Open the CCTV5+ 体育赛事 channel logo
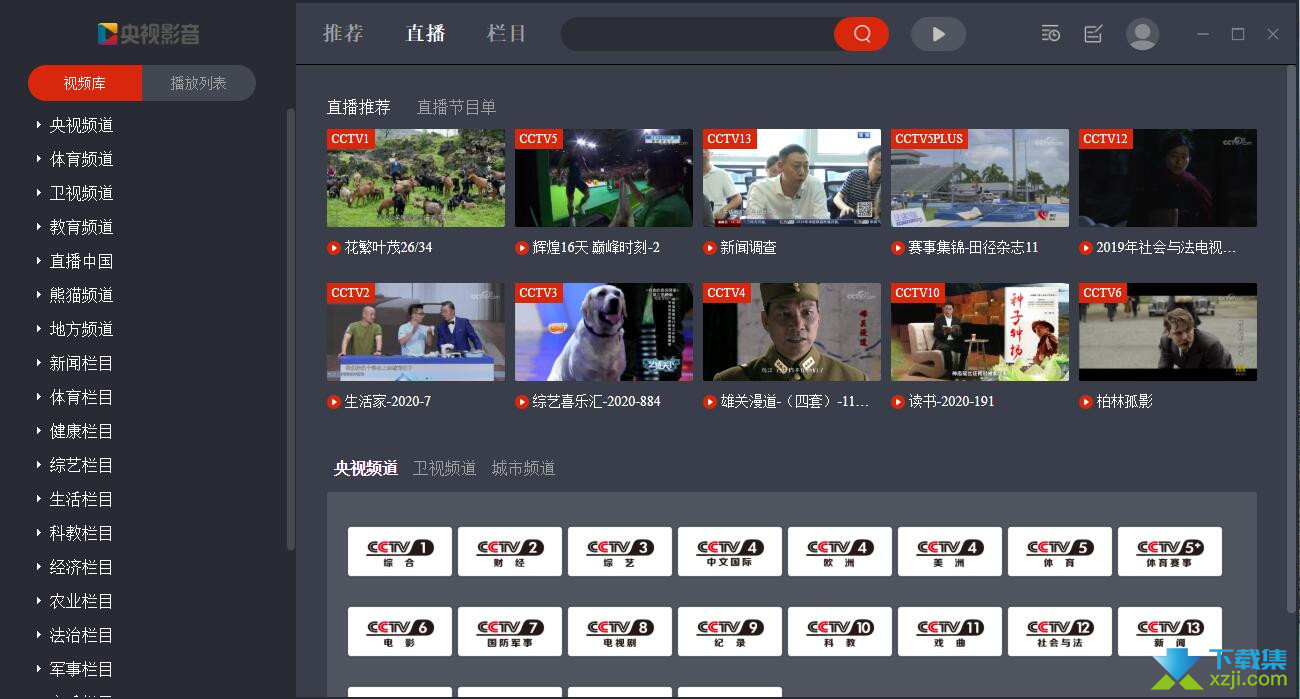 [x=1170, y=552]
